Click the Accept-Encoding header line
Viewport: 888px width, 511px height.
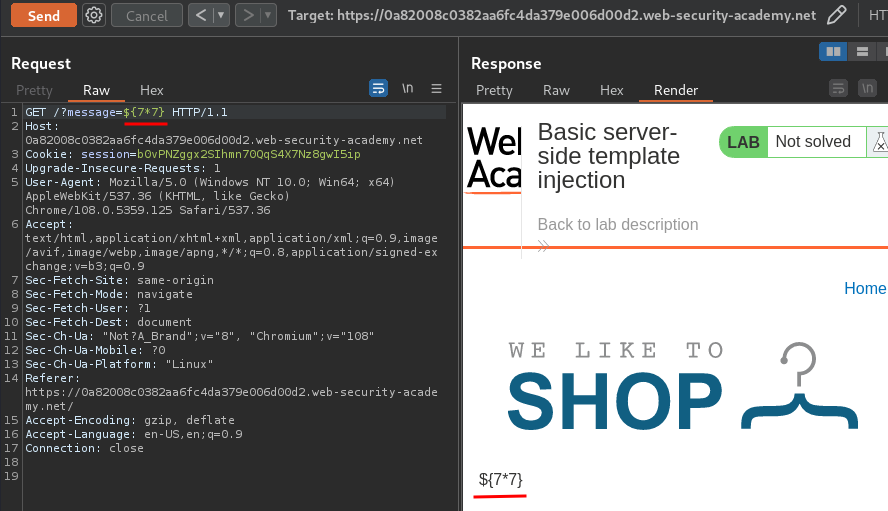[130, 420]
